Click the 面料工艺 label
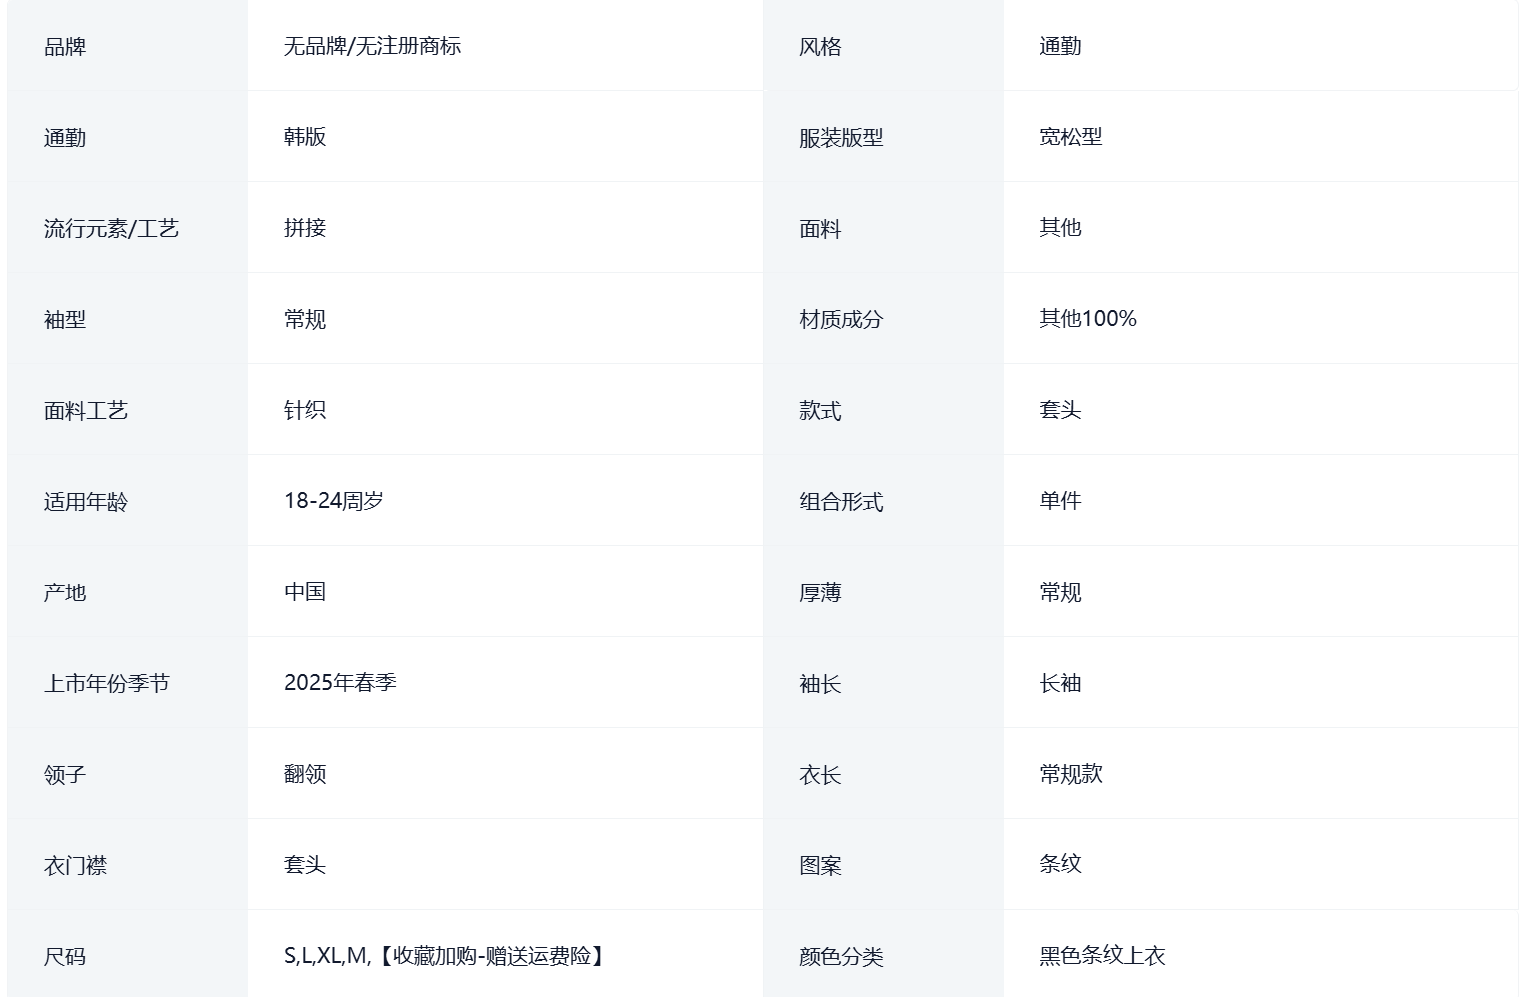This screenshot has width=1530, height=997. point(86,411)
